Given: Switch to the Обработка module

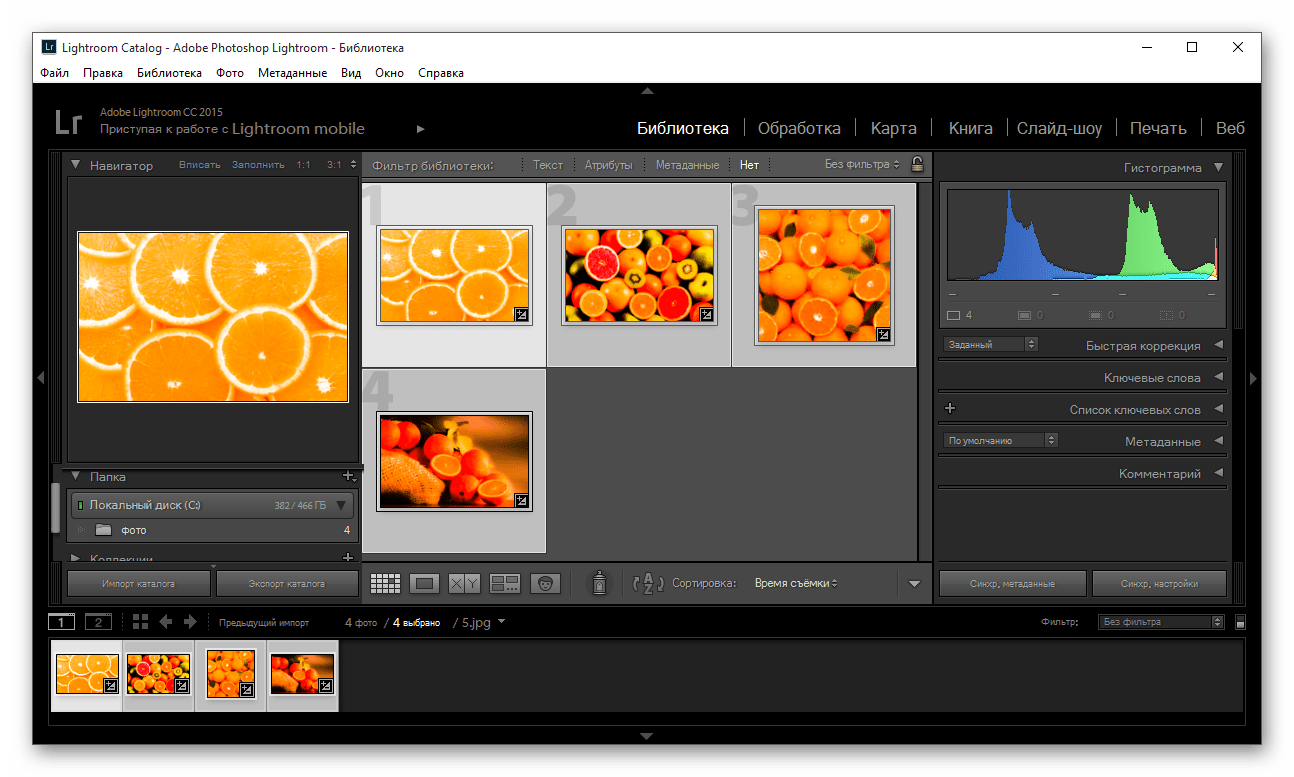Looking at the screenshot, I should (798, 128).
